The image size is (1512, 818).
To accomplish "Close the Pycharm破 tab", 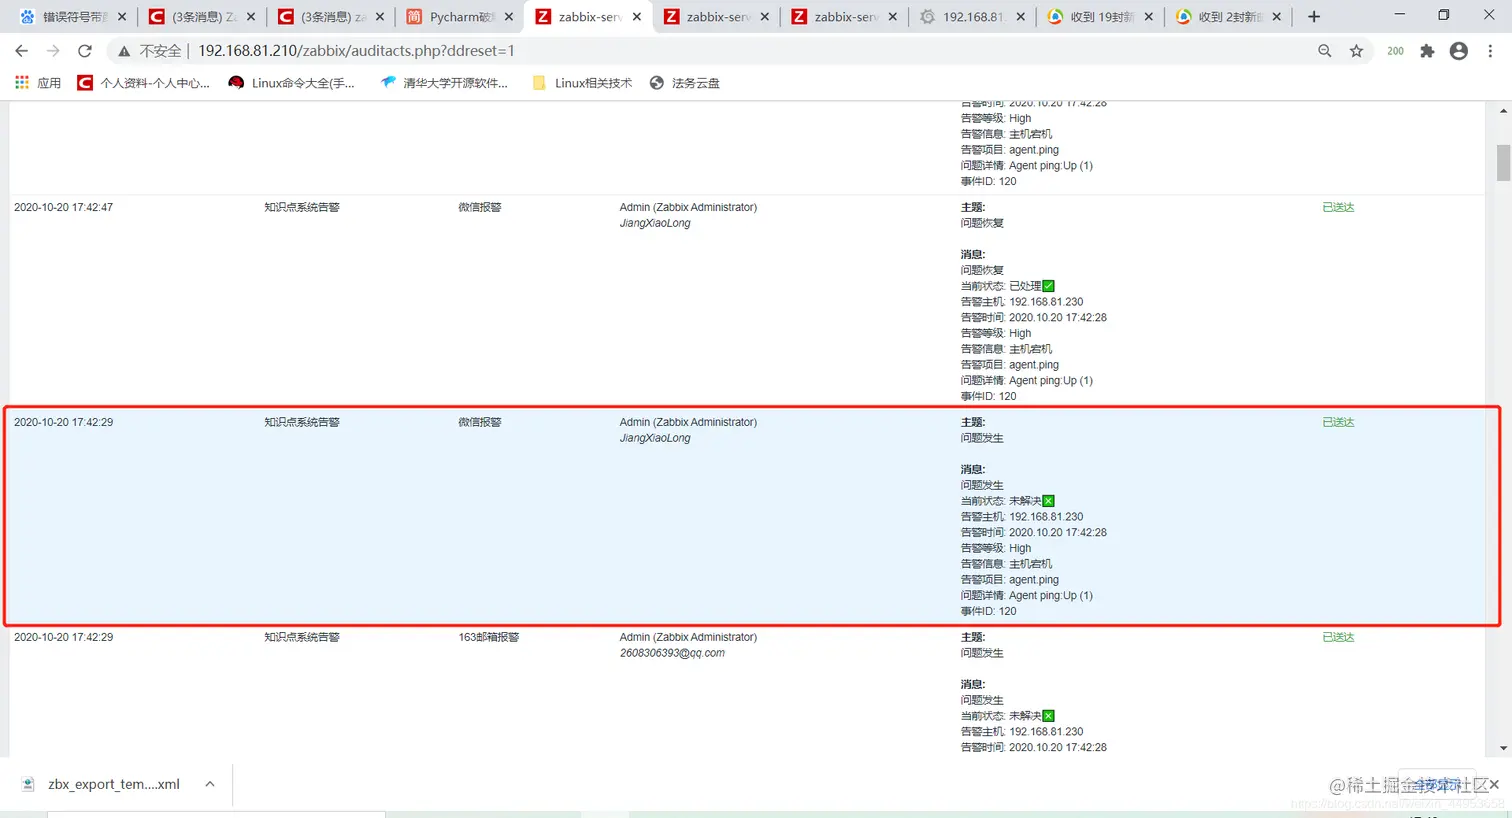I will [x=509, y=17].
